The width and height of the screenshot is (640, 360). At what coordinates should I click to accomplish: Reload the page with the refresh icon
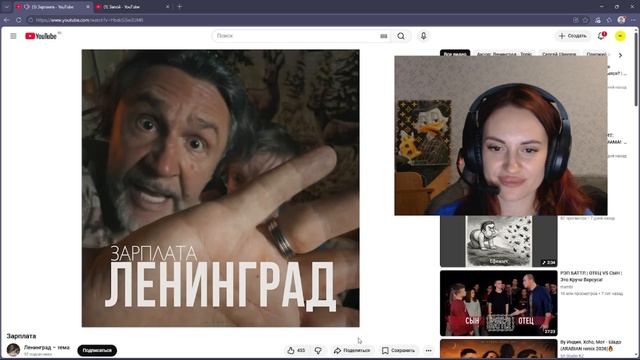pyautogui.click(x=19, y=20)
